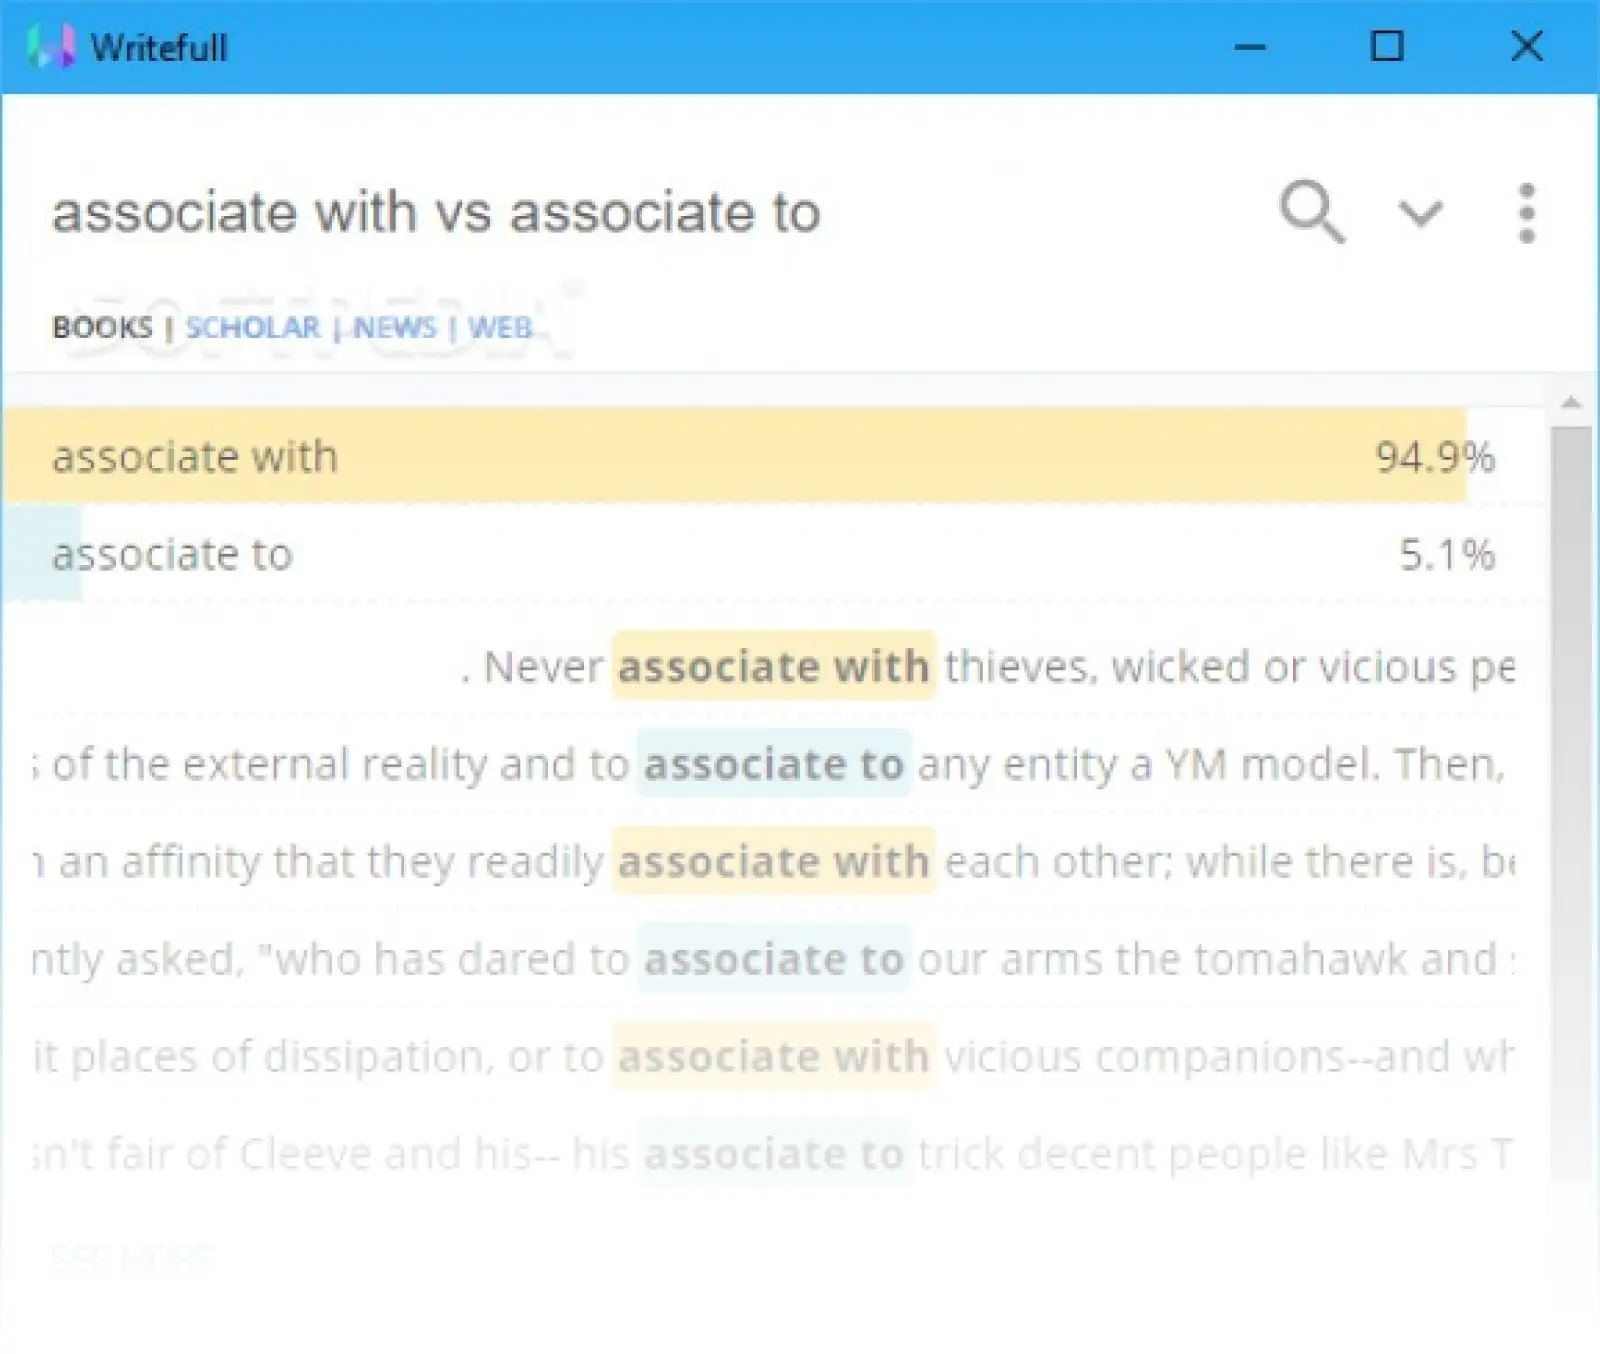Open the WEB results tab
The height and width of the screenshot is (1354, 1600).
tap(501, 327)
